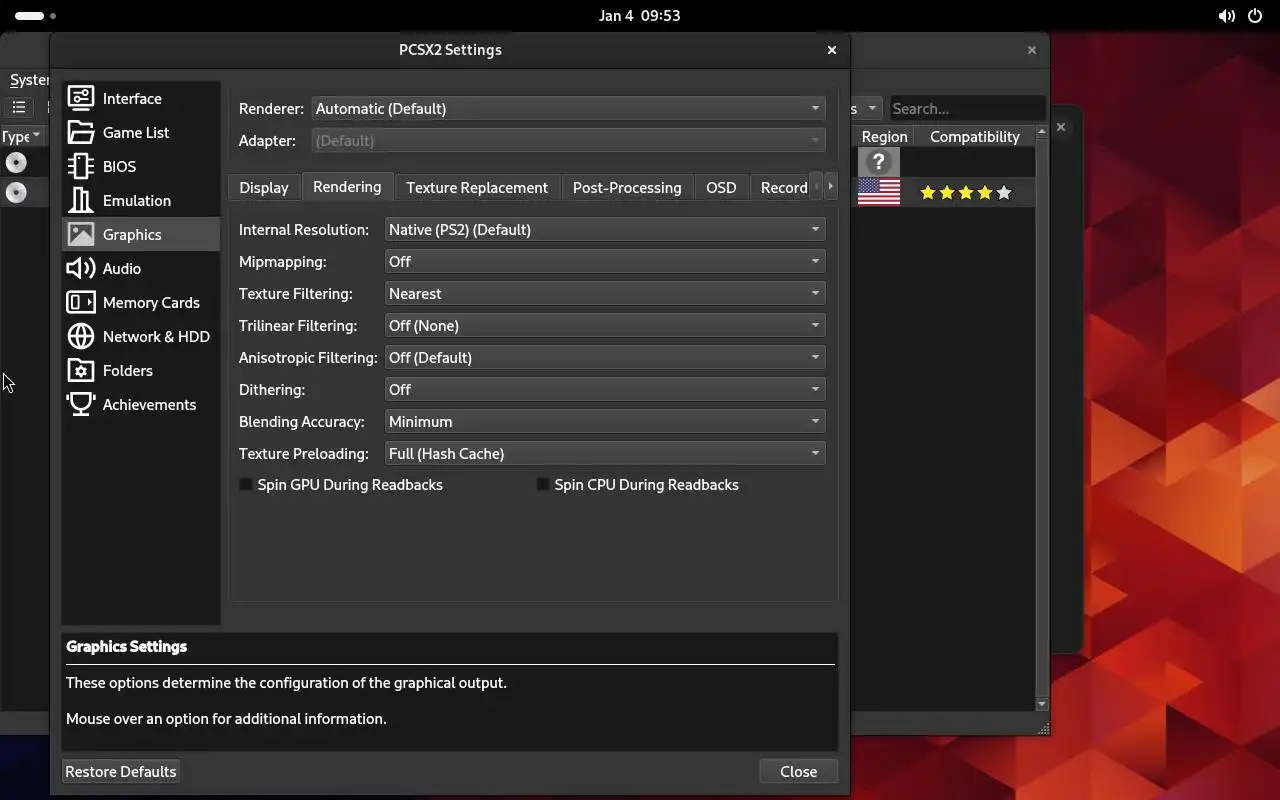Viewport: 1280px width, 800px height.
Task: Go to the Emulation settings category
Action: (141, 200)
